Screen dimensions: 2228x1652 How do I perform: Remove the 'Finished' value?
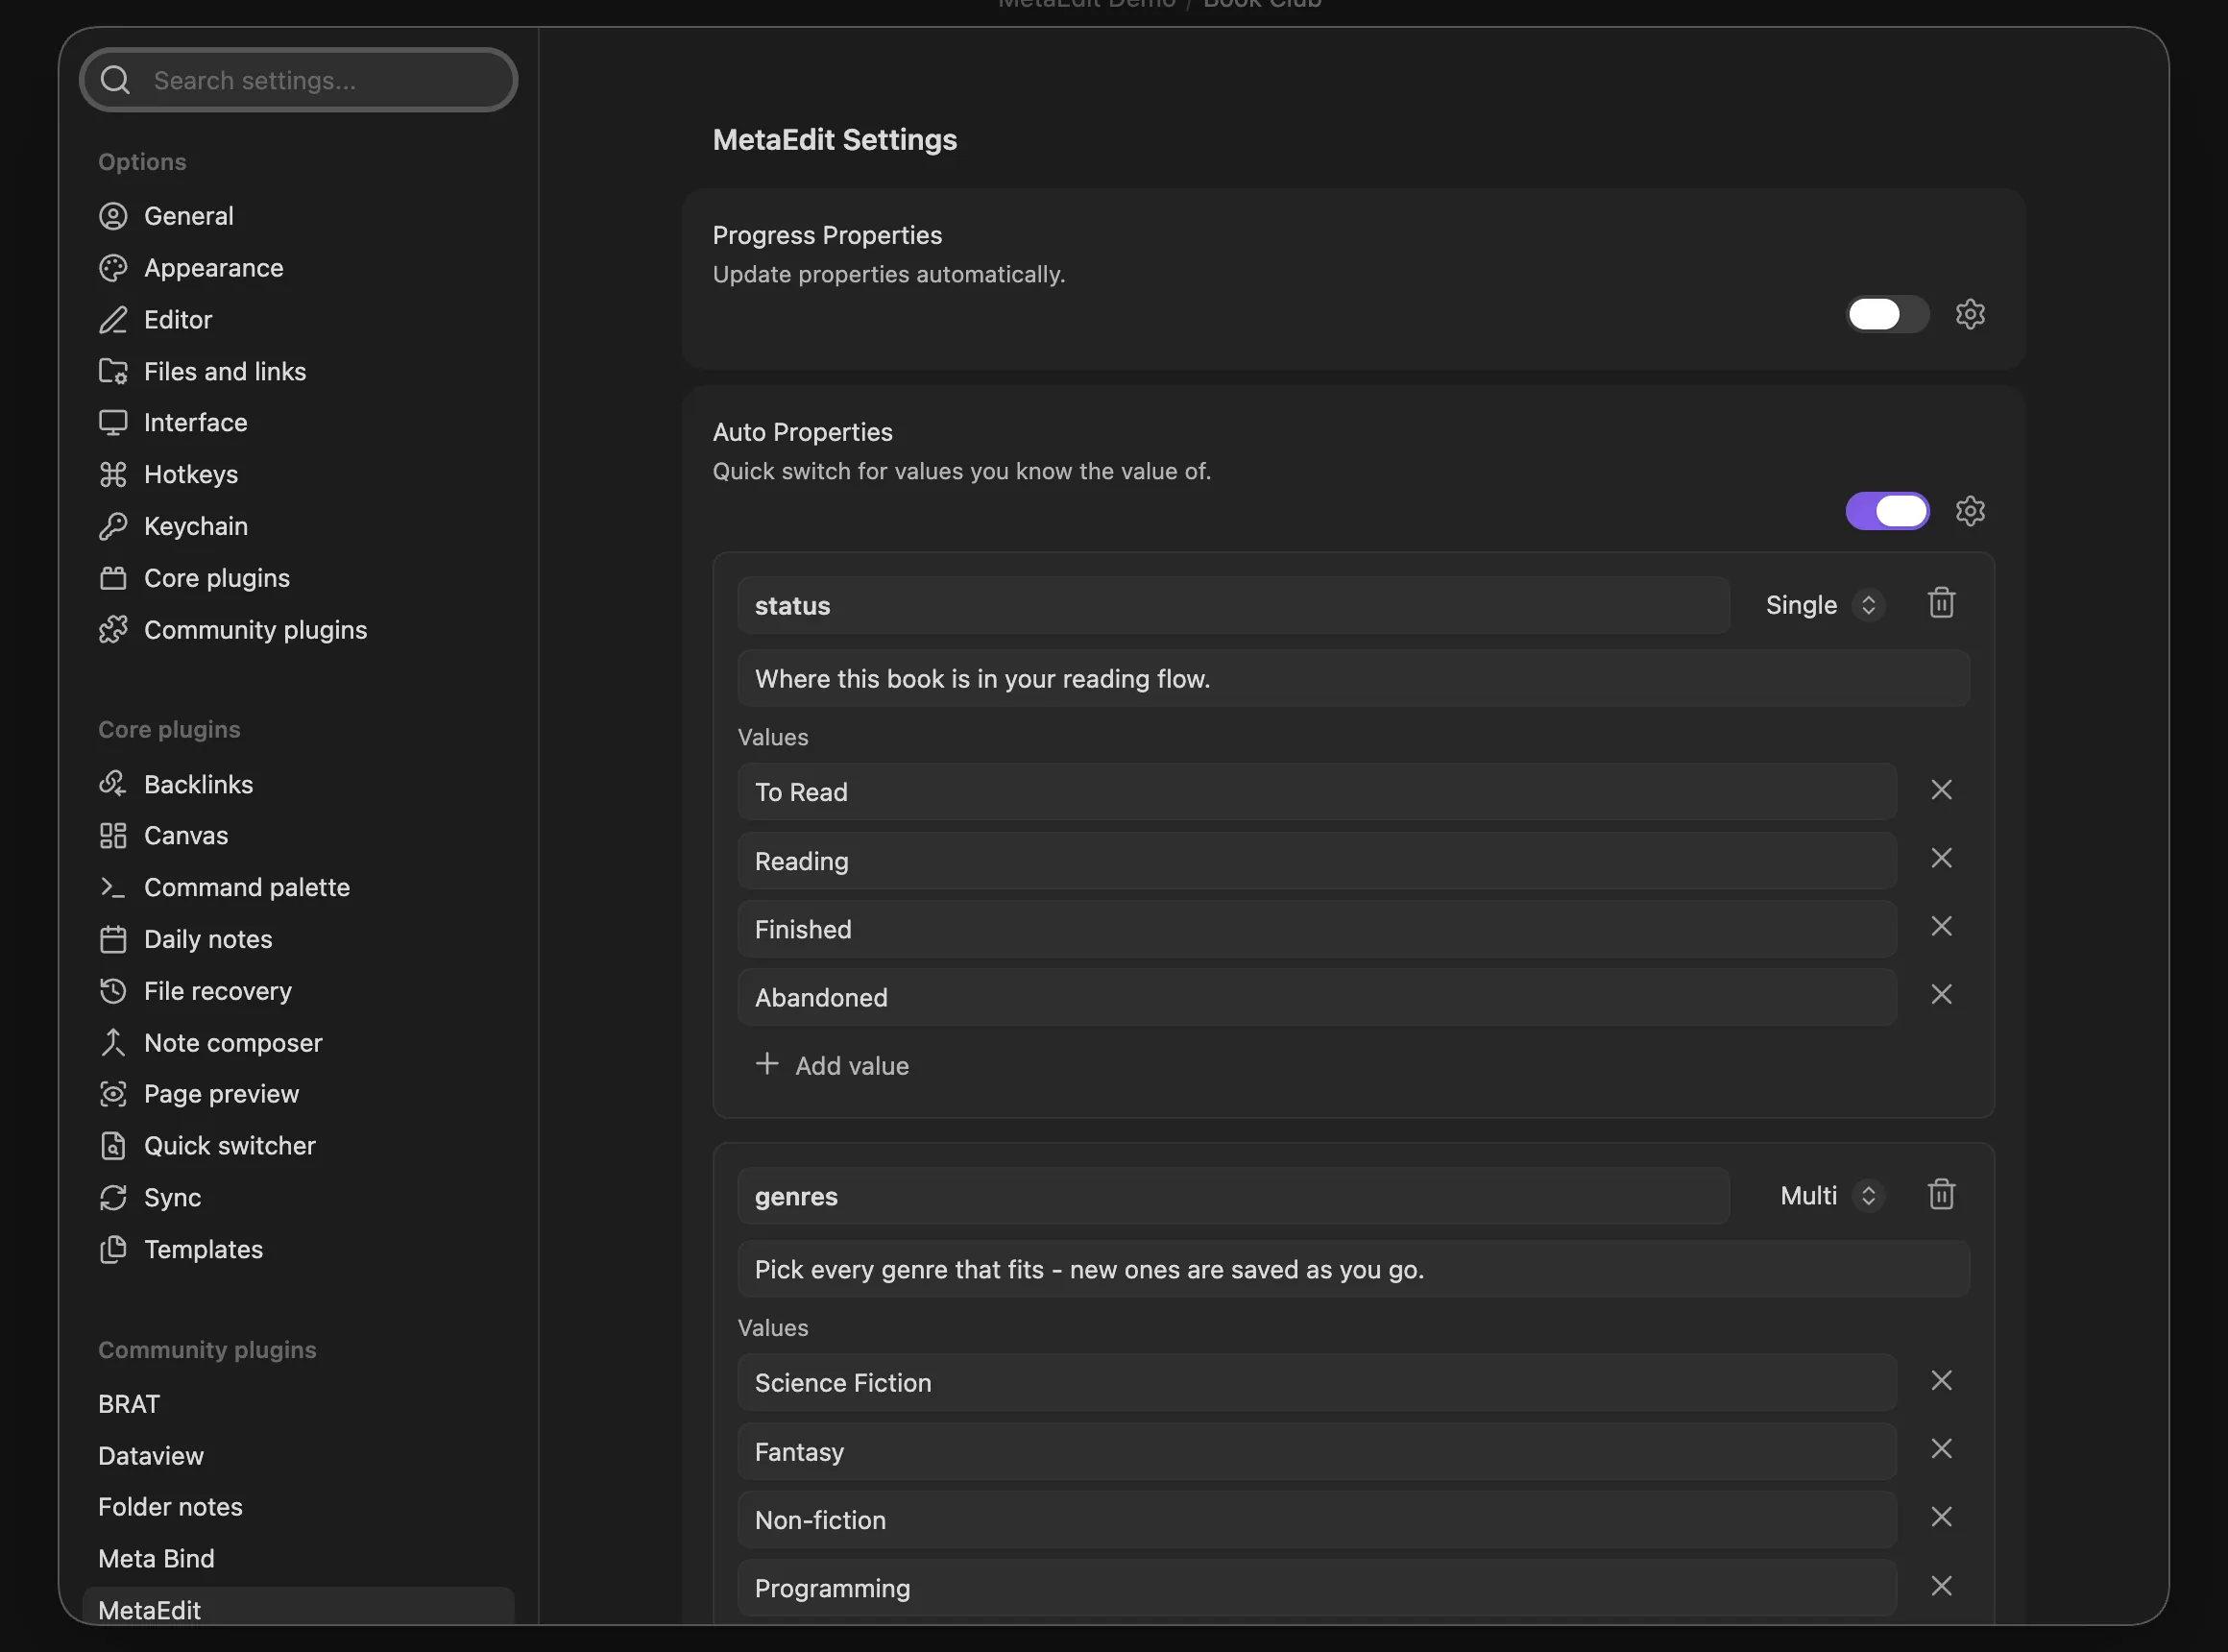[x=1941, y=926]
